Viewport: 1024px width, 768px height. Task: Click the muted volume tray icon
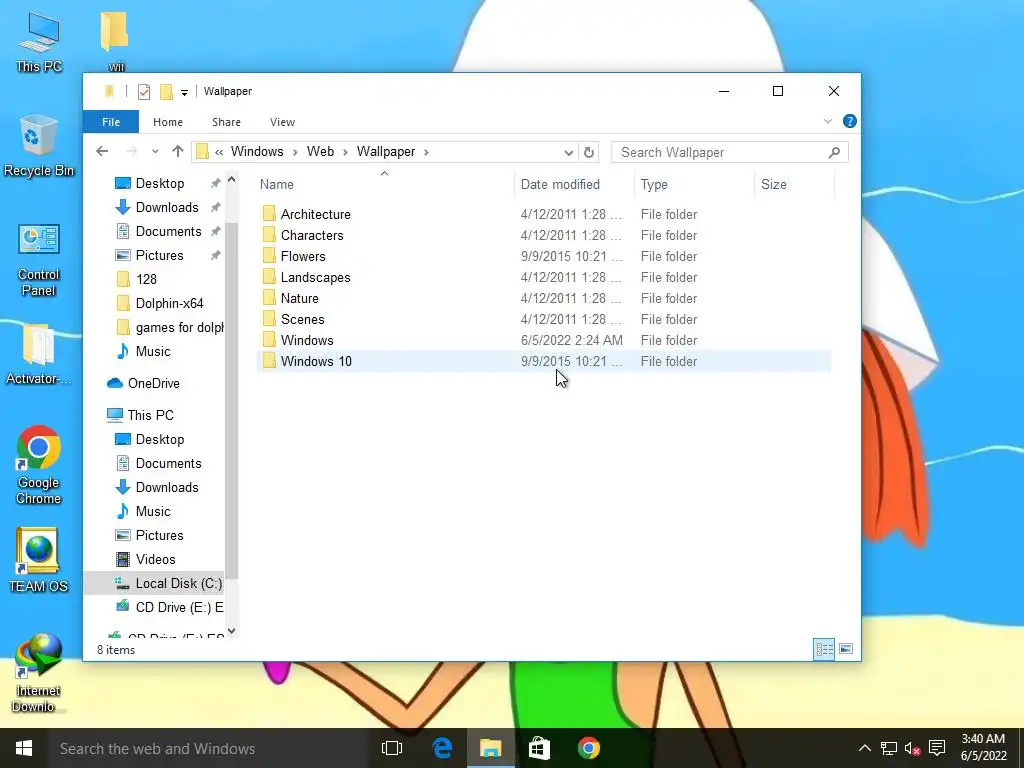pos(912,748)
